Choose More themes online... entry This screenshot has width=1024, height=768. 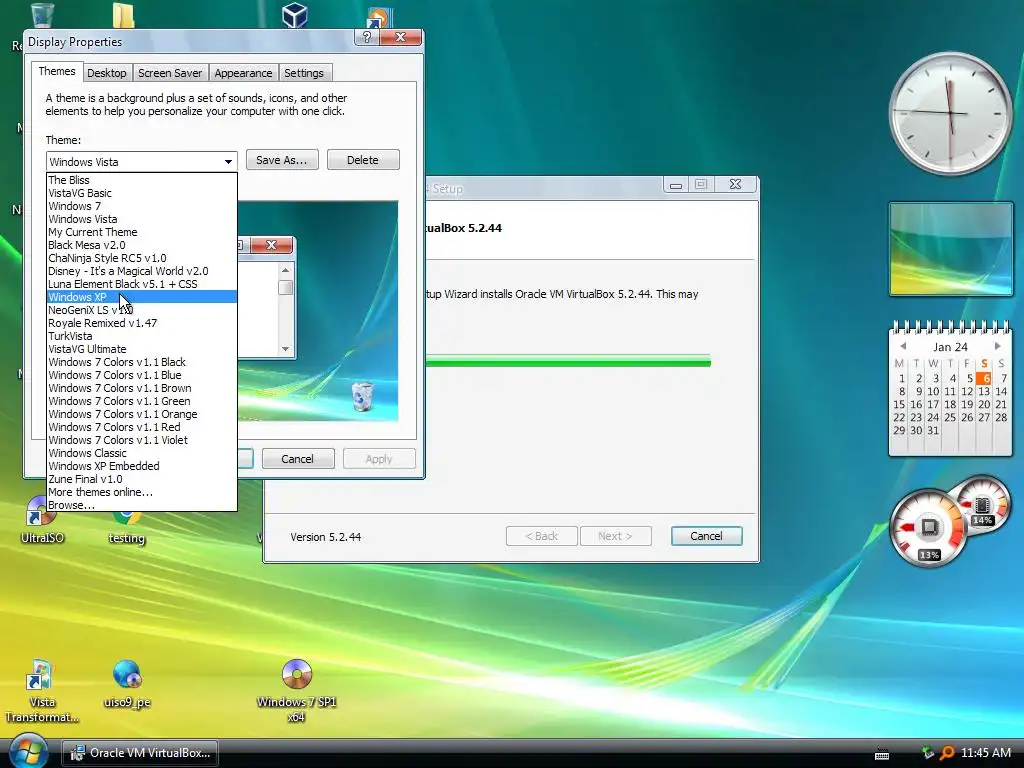coord(142,492)
